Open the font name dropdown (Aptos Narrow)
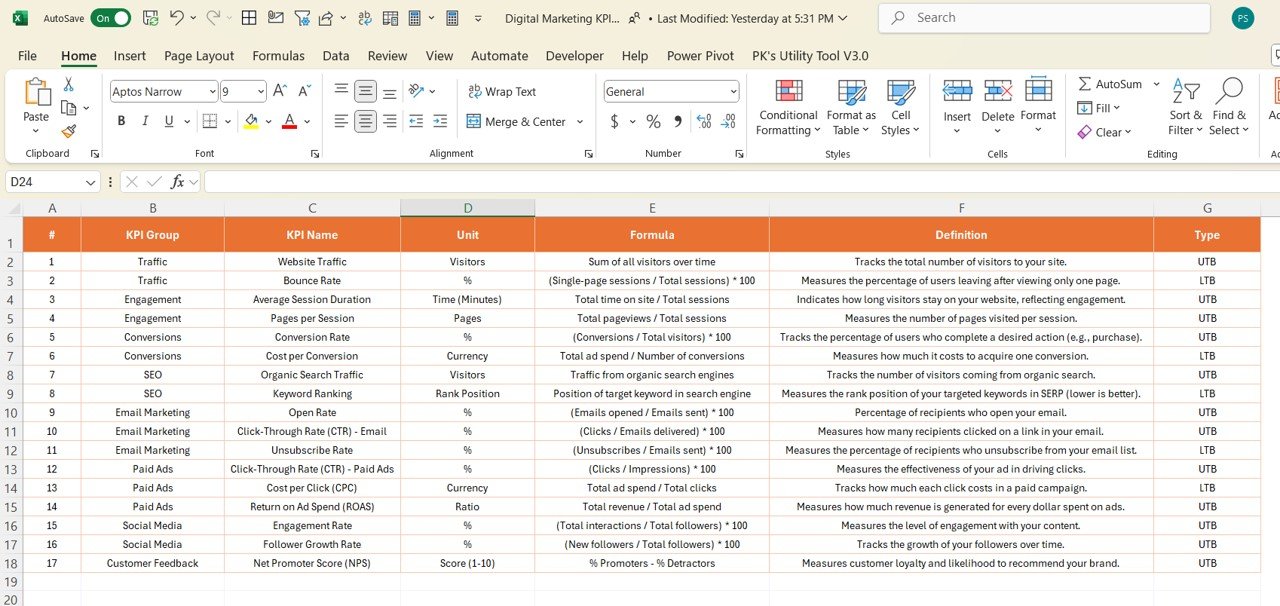 (212, 91)
